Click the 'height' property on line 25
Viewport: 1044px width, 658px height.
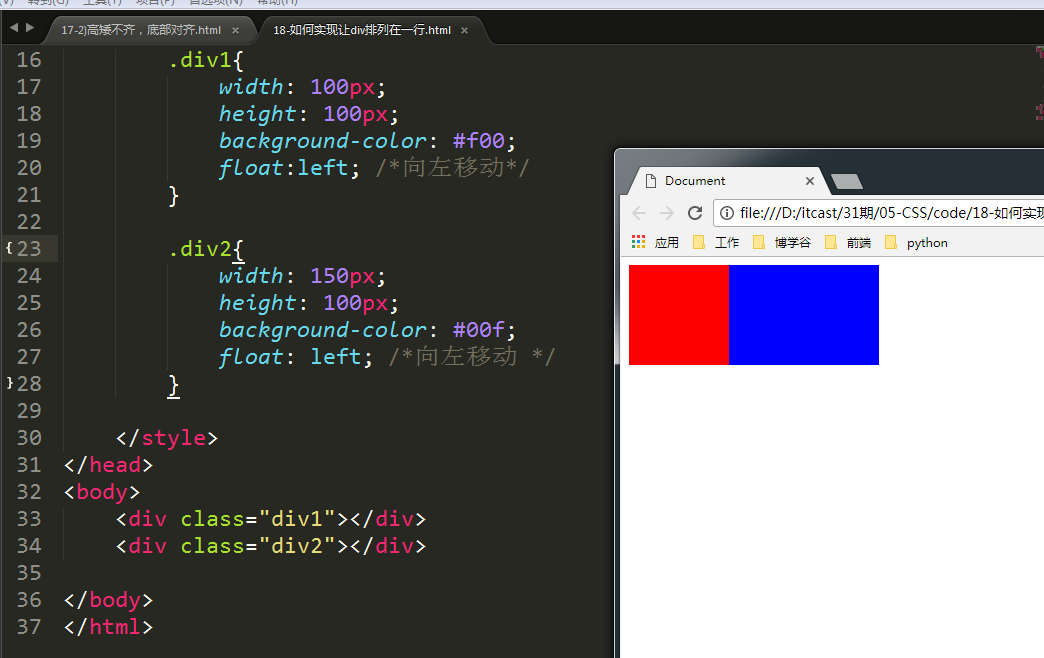coord(258,303)
